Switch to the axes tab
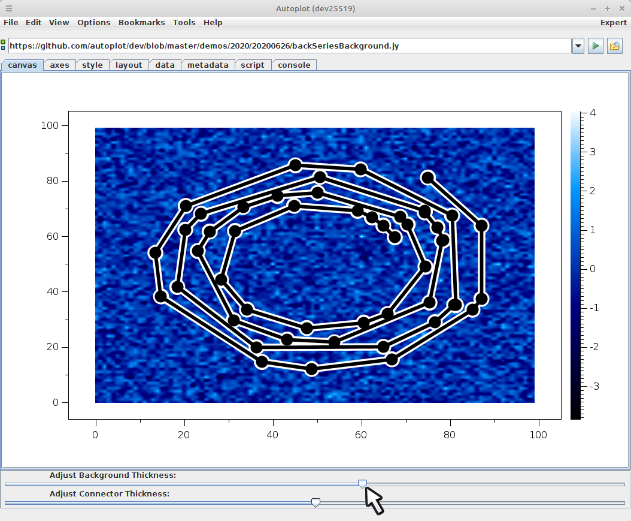 pos(60,65)
